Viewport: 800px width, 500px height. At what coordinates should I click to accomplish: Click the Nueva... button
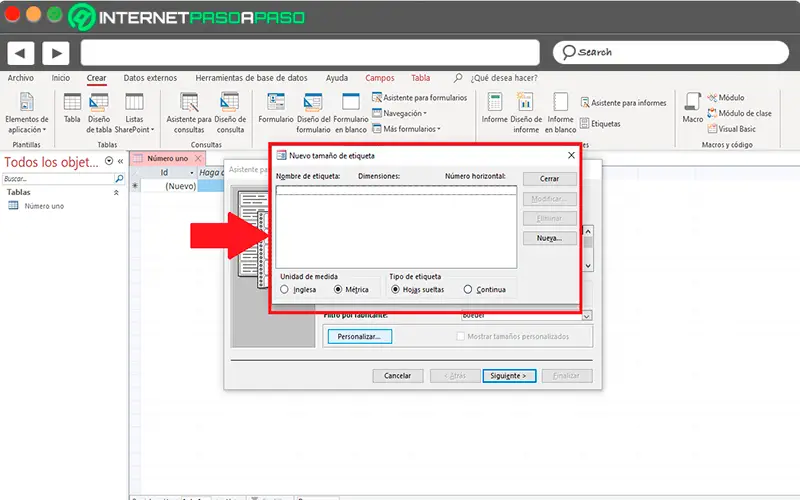(549, 238)
